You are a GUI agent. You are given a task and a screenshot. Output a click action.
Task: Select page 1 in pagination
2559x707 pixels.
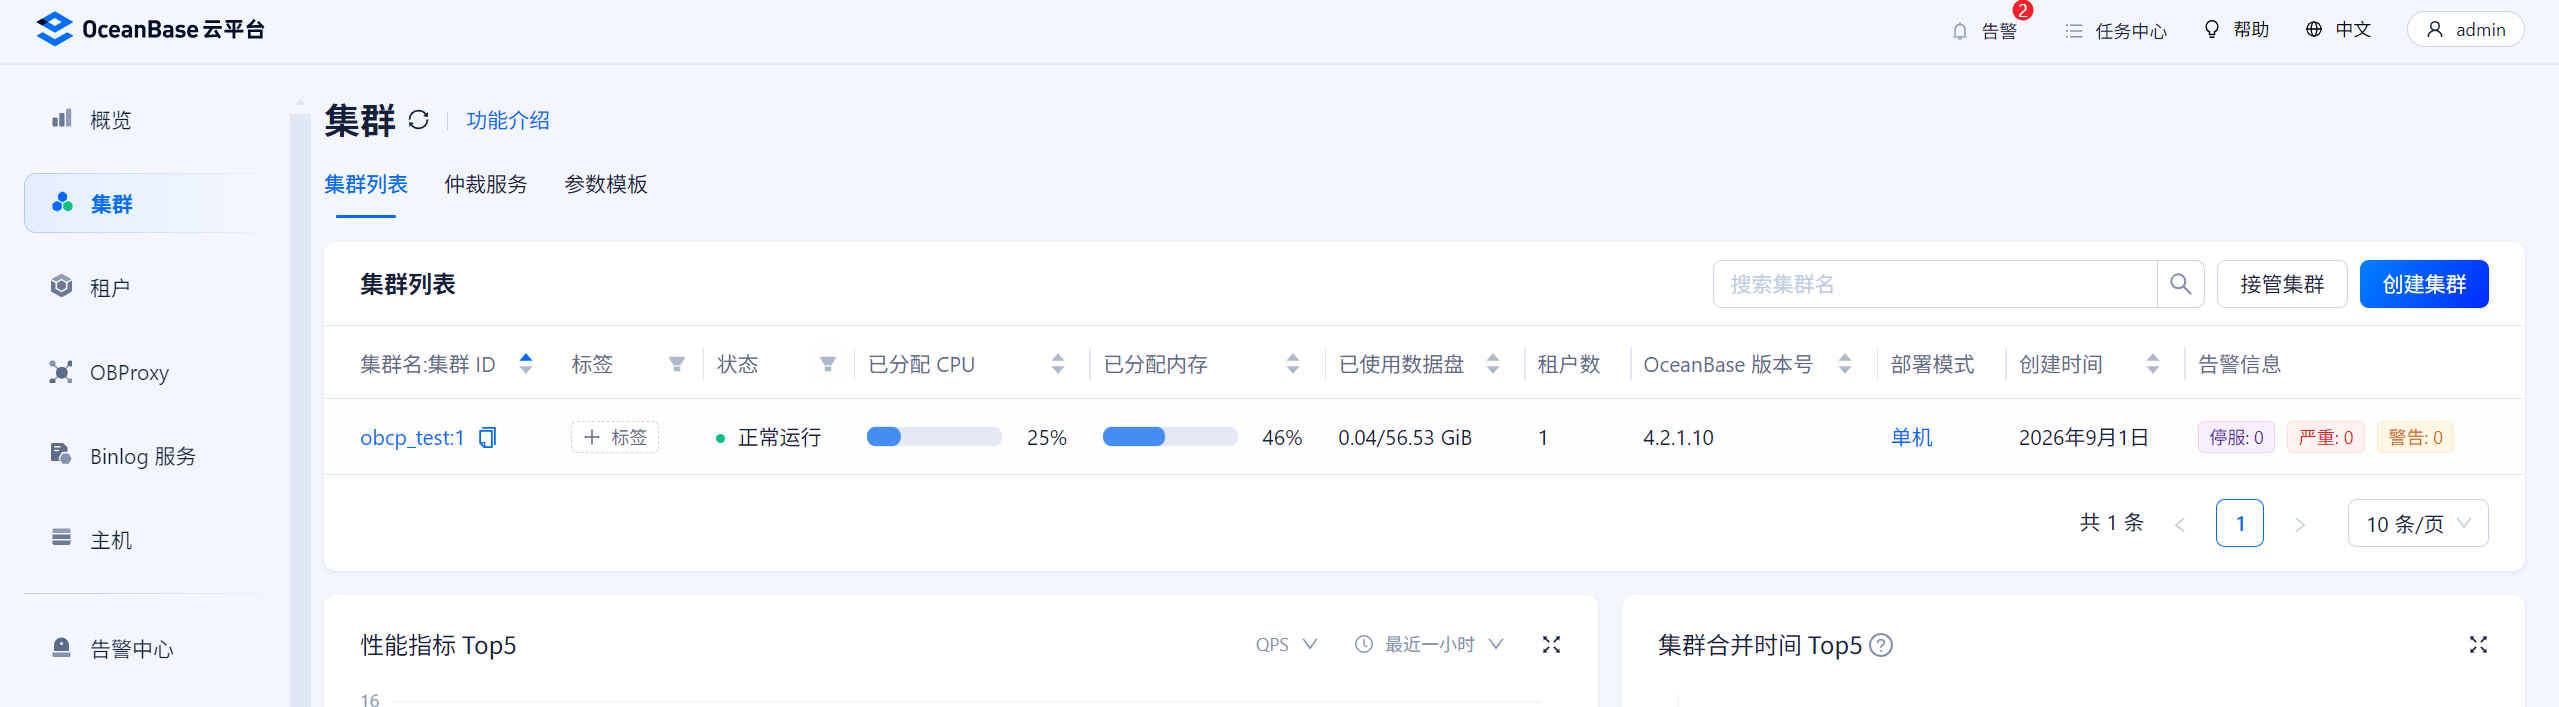[x=2240, y=523]
